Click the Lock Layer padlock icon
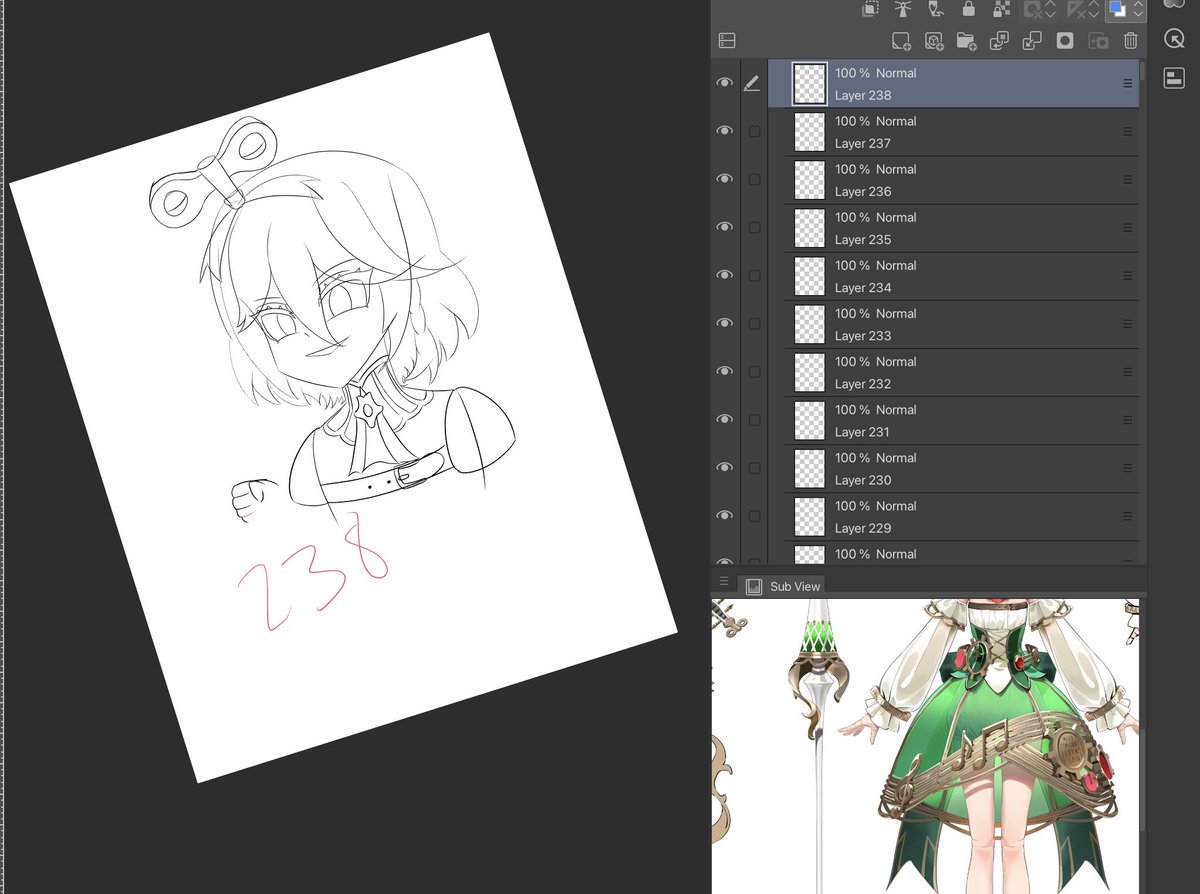This screenshot has width=1200, height=894. [x=968, y=9]
